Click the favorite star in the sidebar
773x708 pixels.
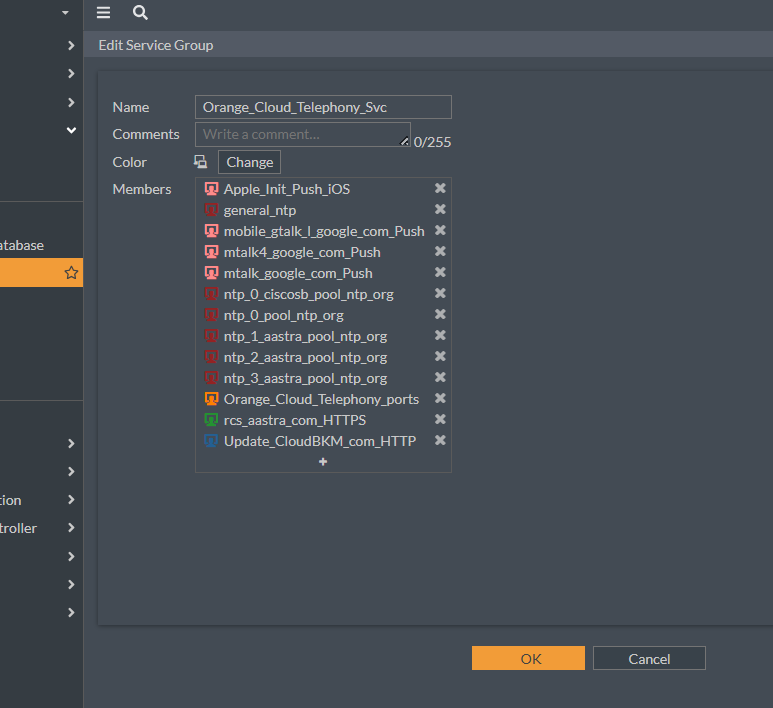[x=71, y=273]
